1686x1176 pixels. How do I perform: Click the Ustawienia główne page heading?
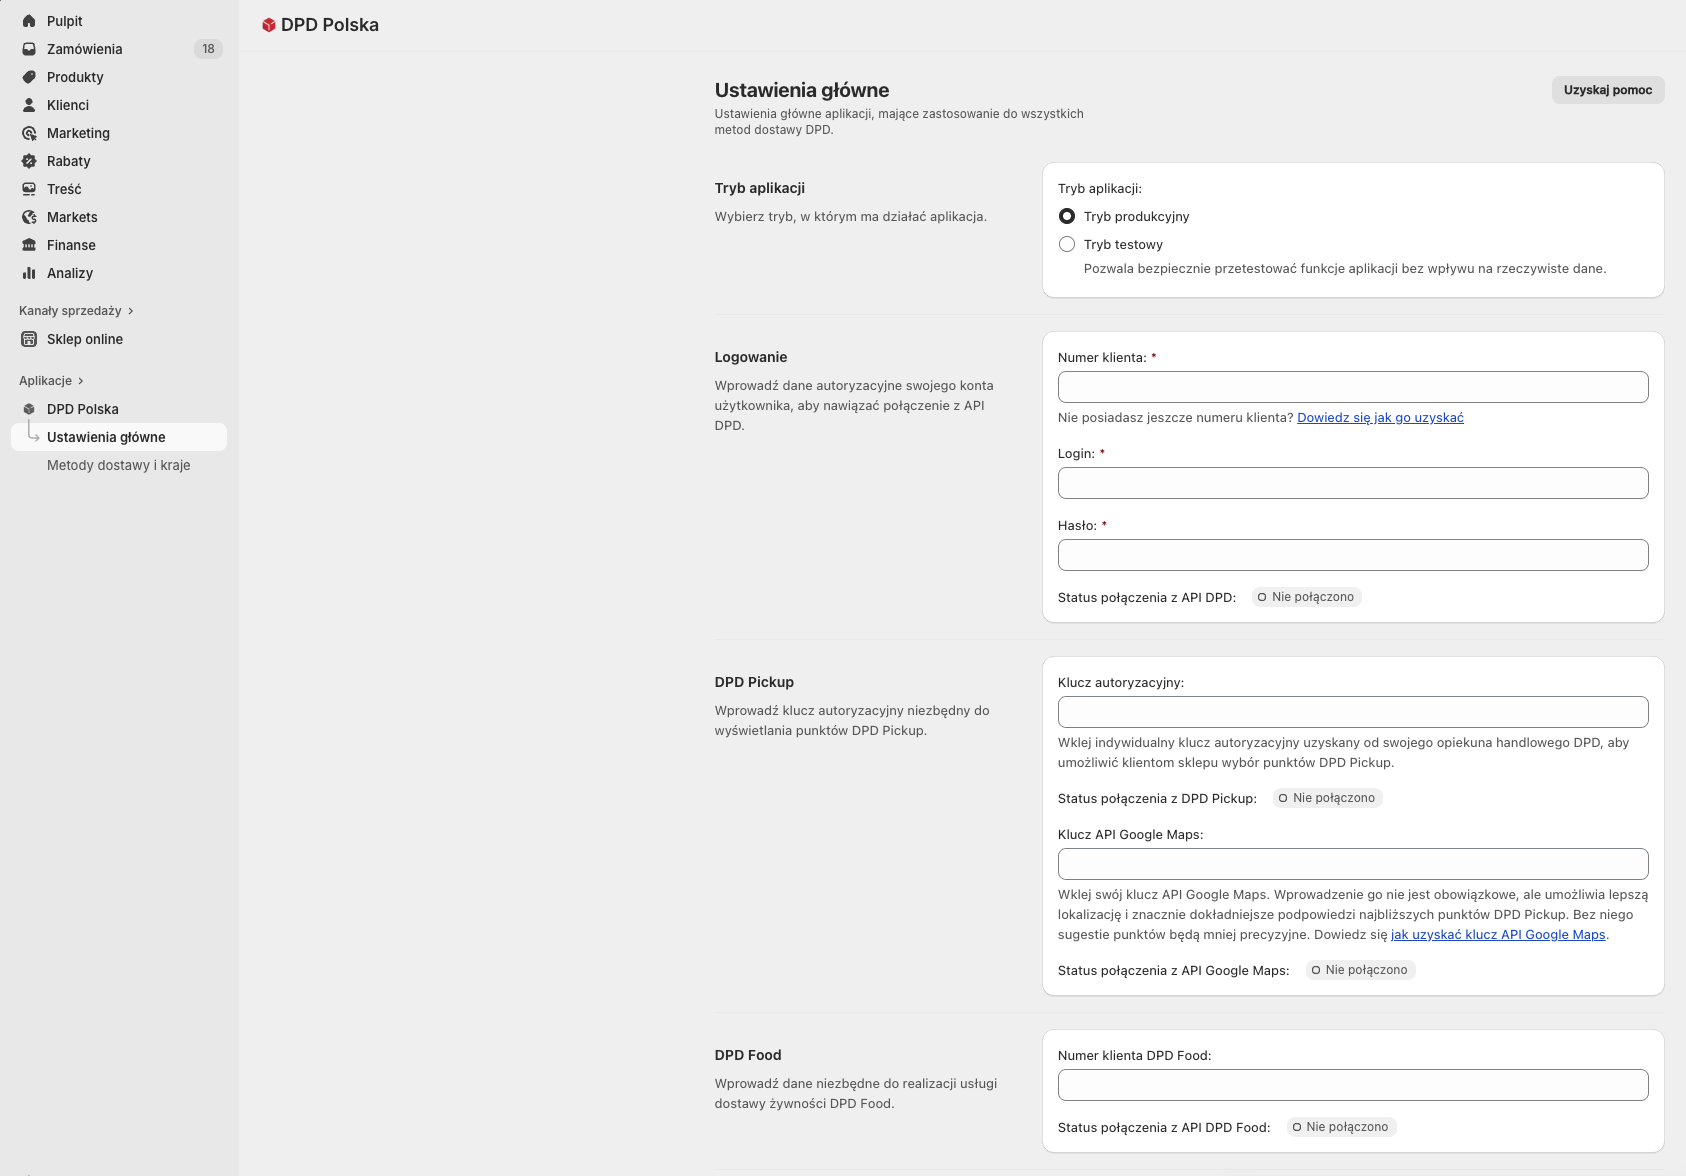coord(802,90)
